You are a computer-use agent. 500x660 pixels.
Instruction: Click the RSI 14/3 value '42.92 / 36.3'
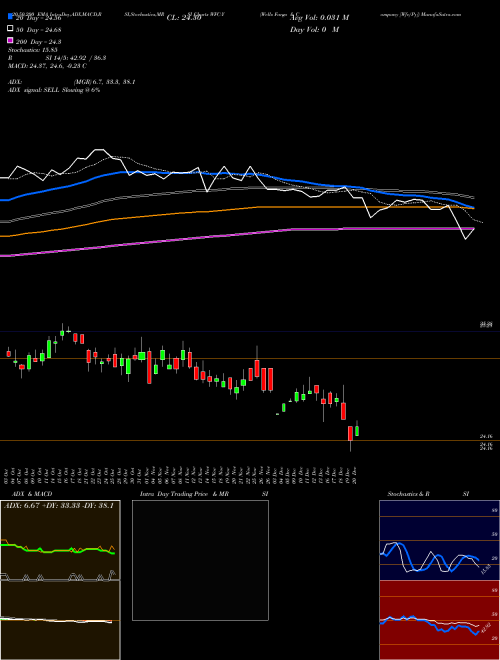pyautogui.click(x=89, y=58)
